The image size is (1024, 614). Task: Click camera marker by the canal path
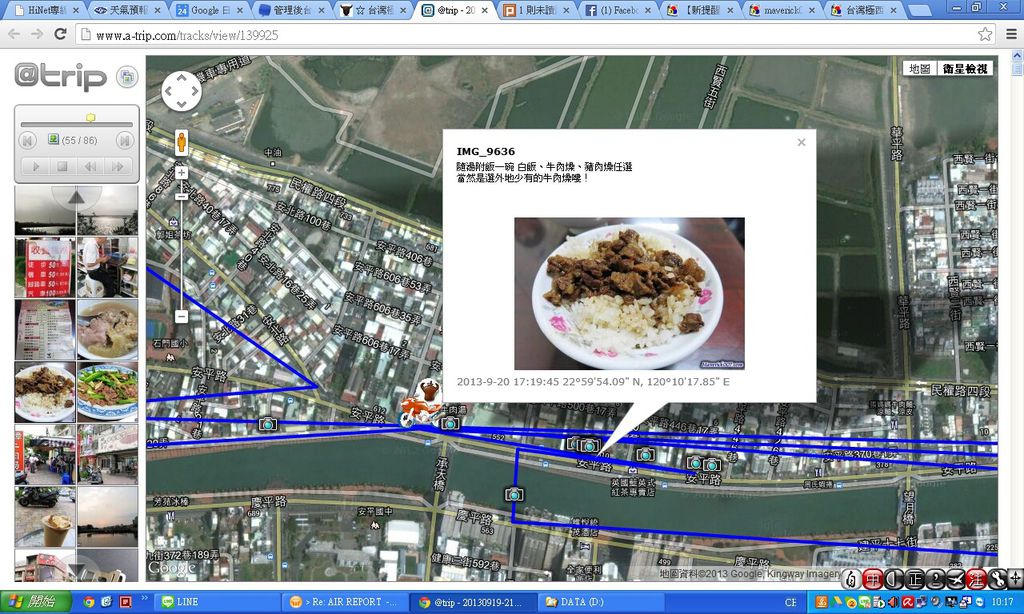click(514, 494)
